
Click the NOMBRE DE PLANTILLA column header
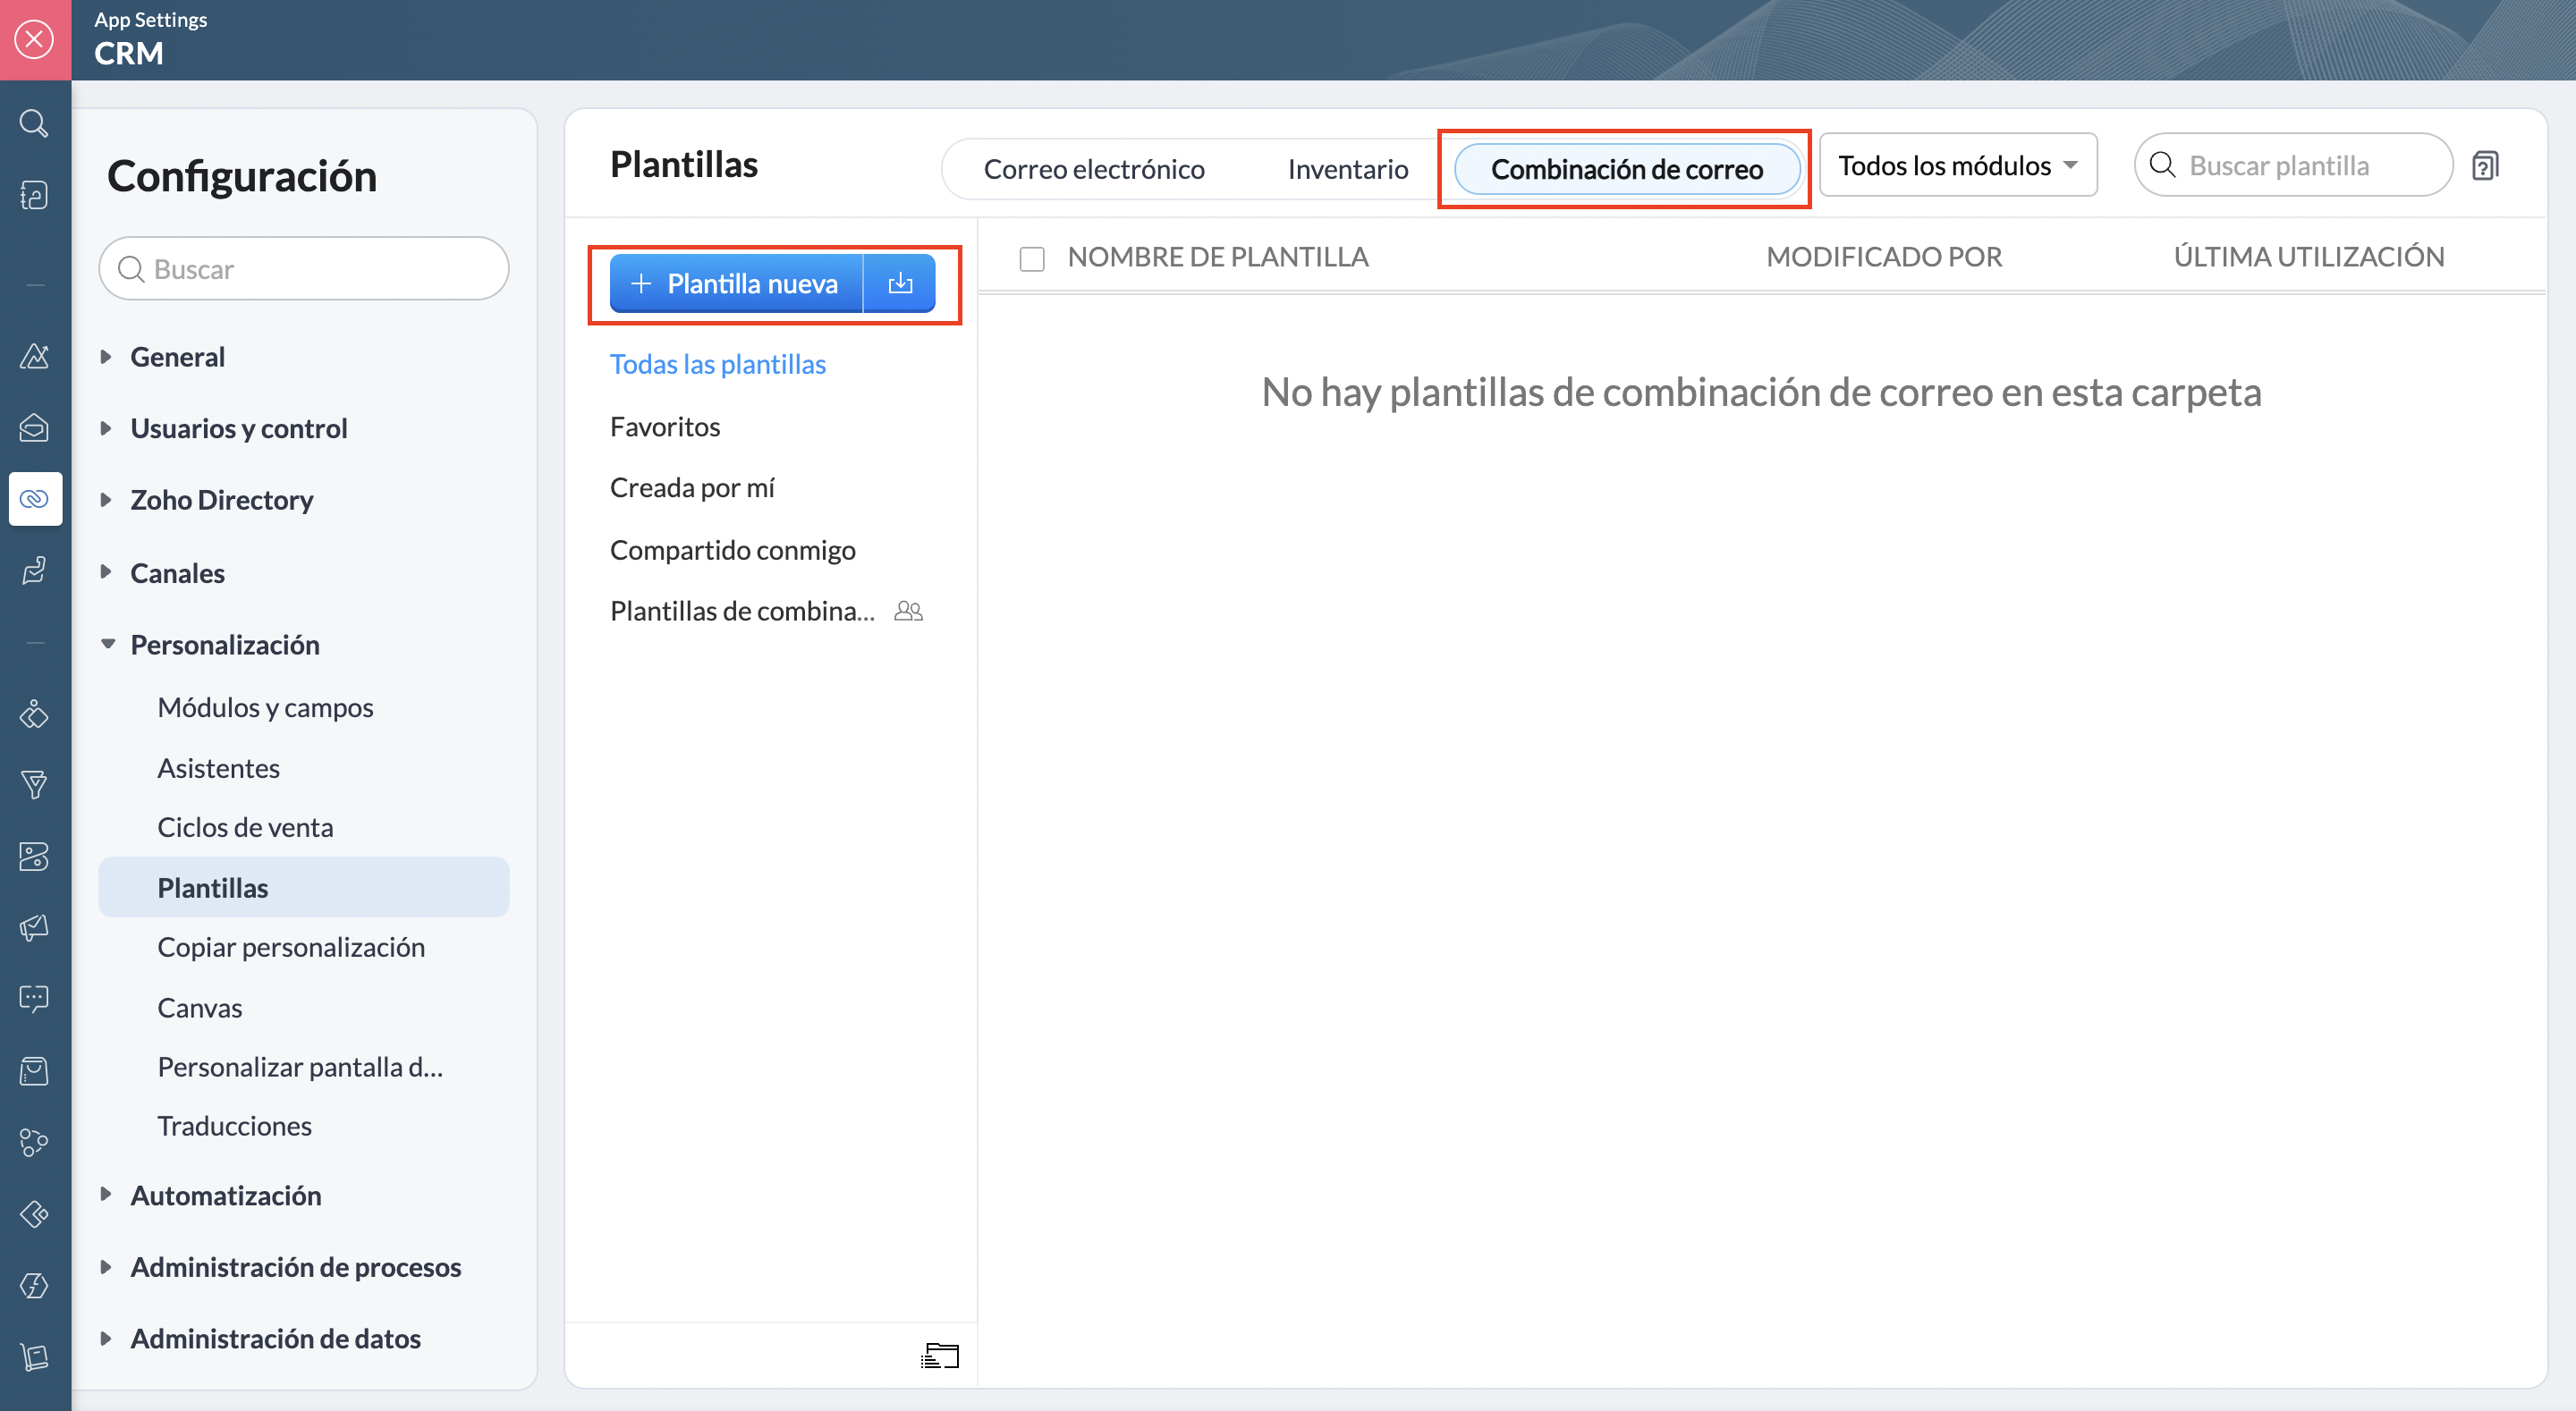(x=1217, y=257)
